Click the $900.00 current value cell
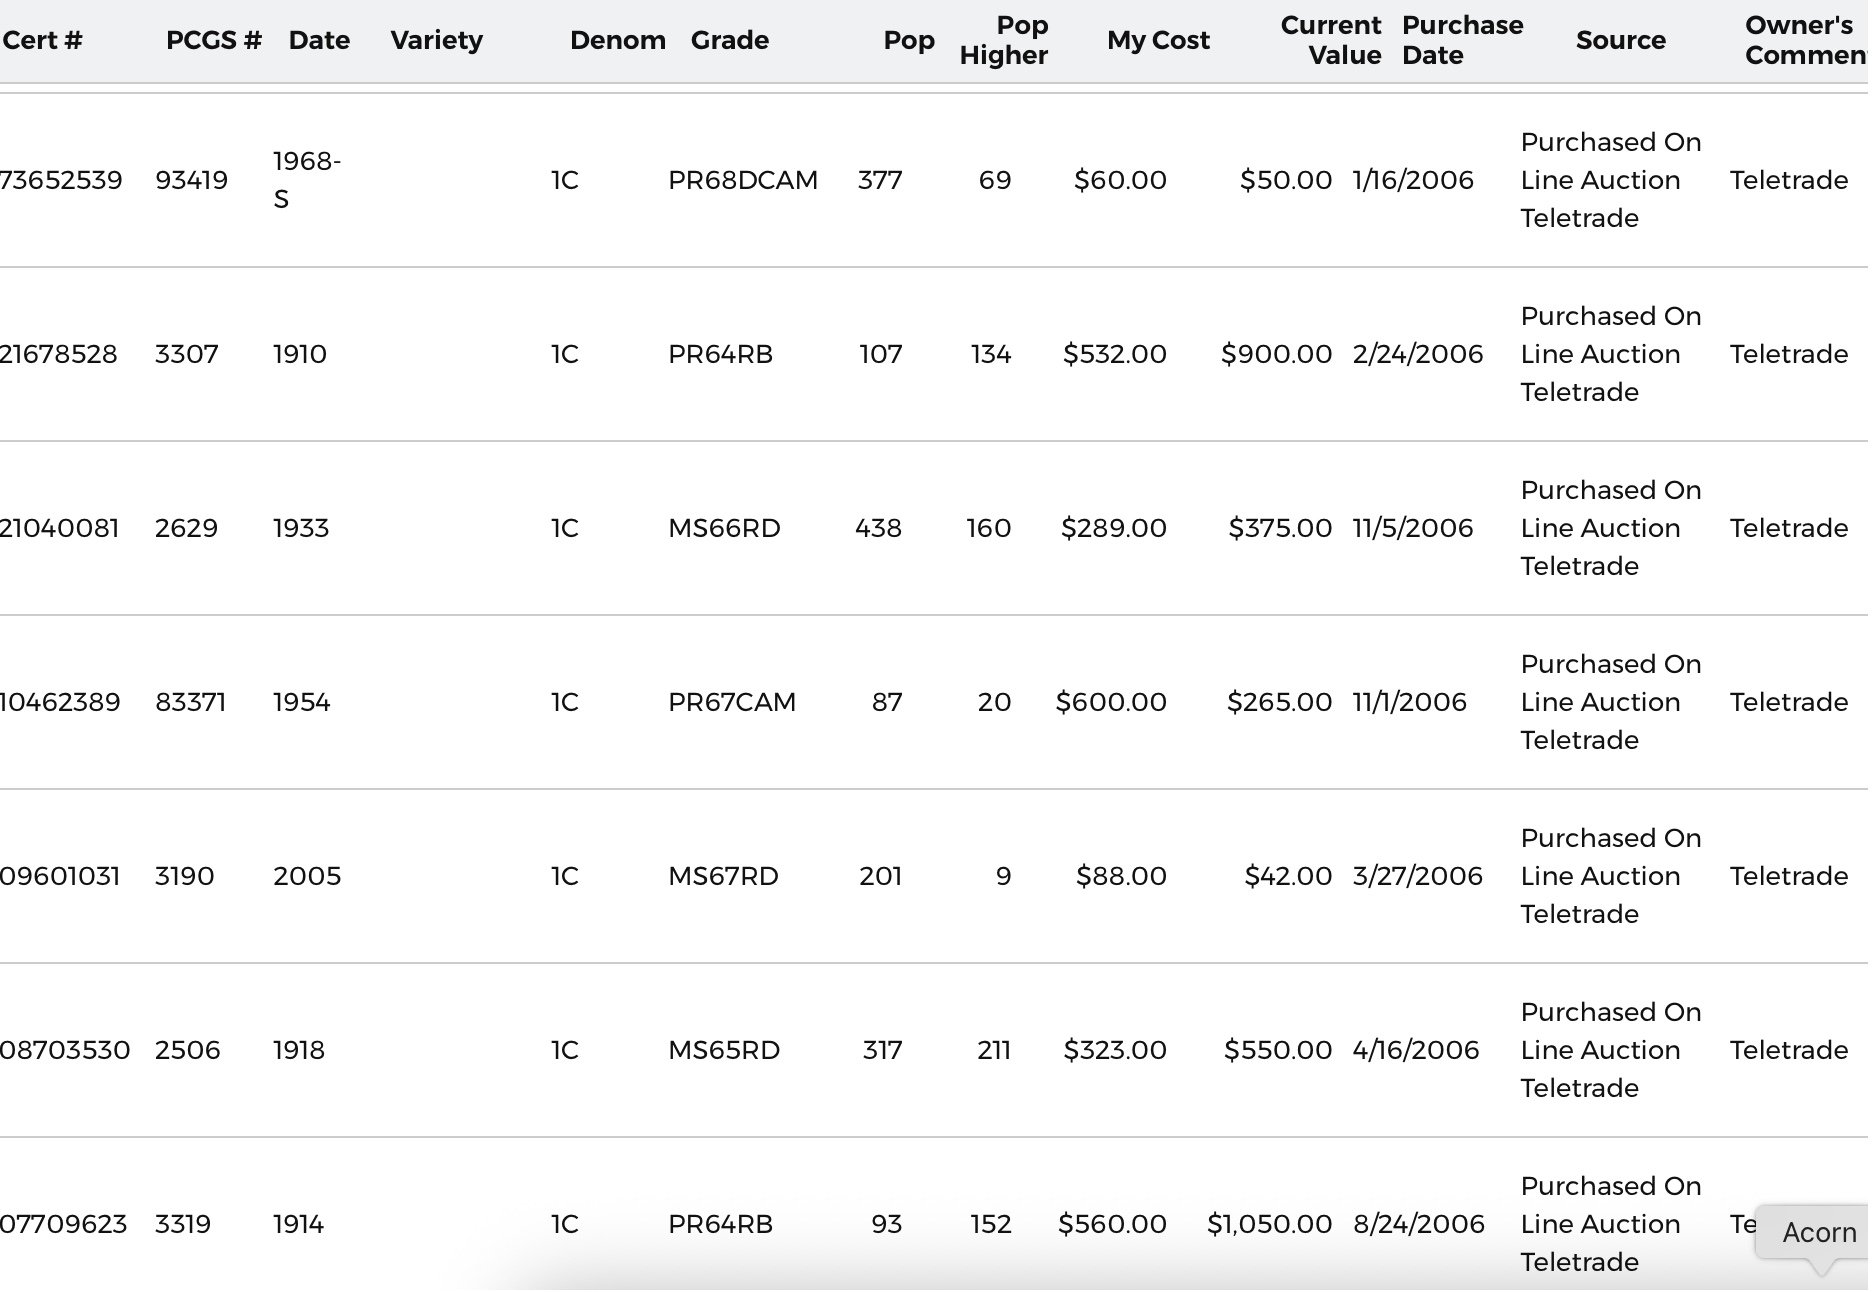Screen dimensions: 1872x1292 click(1276, 354)
